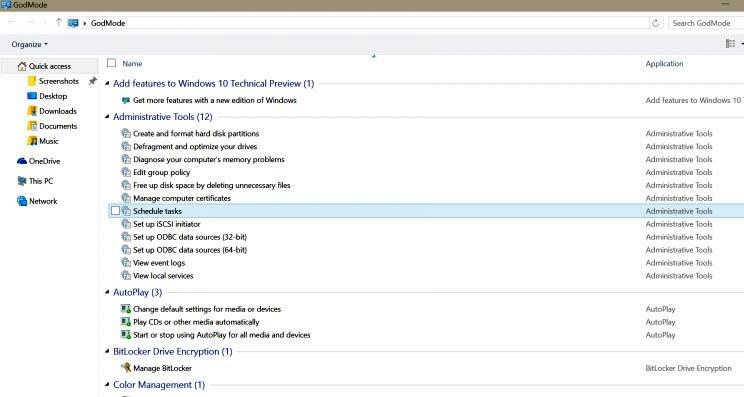Viewport: 744px width, 397px height.
Task: Click the icon beside Diagnose your computer's memory problems
Action: [x=126, y=159]
